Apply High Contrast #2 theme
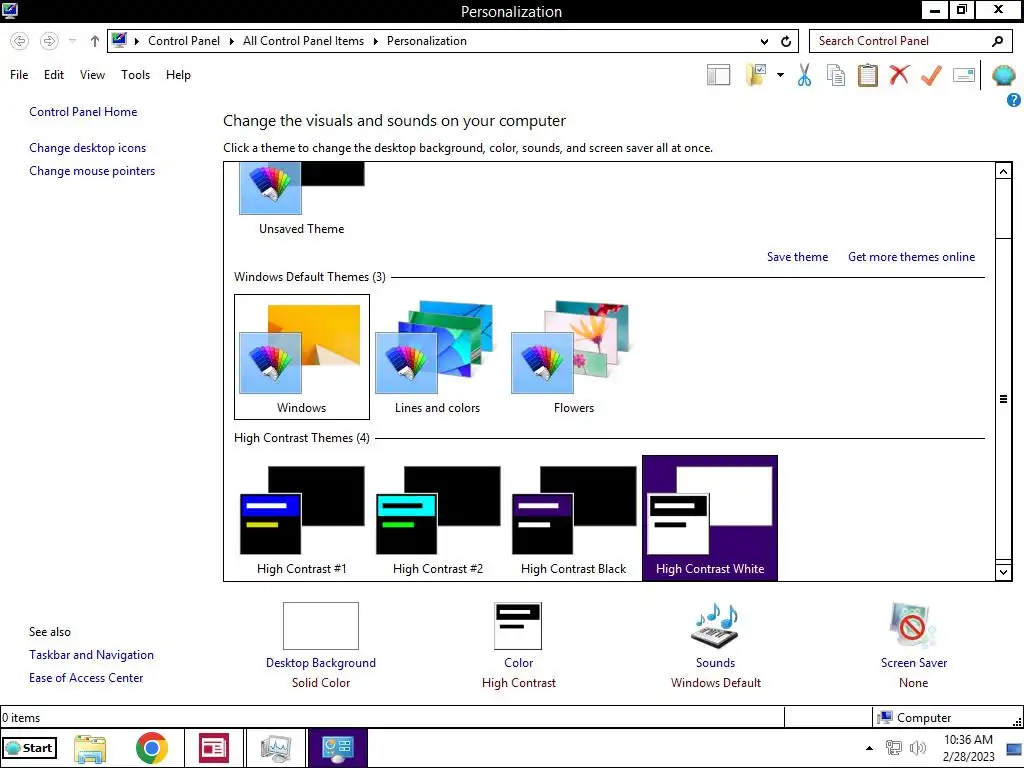 438,518
